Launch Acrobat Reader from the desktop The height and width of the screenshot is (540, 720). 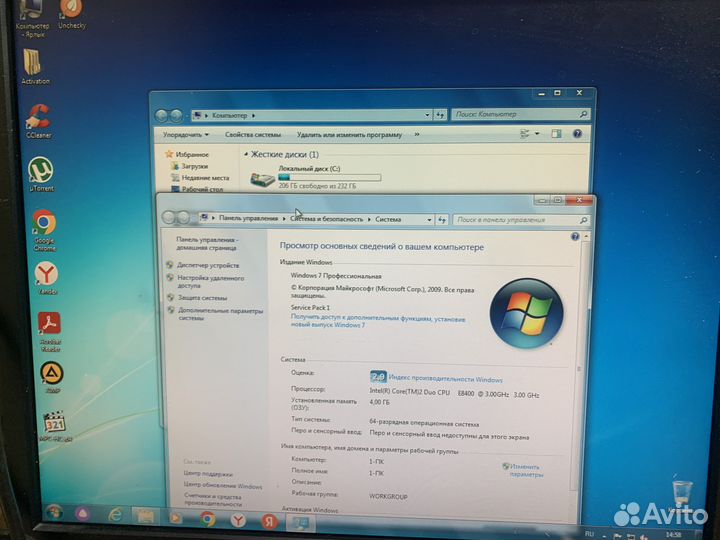(49, 324)
